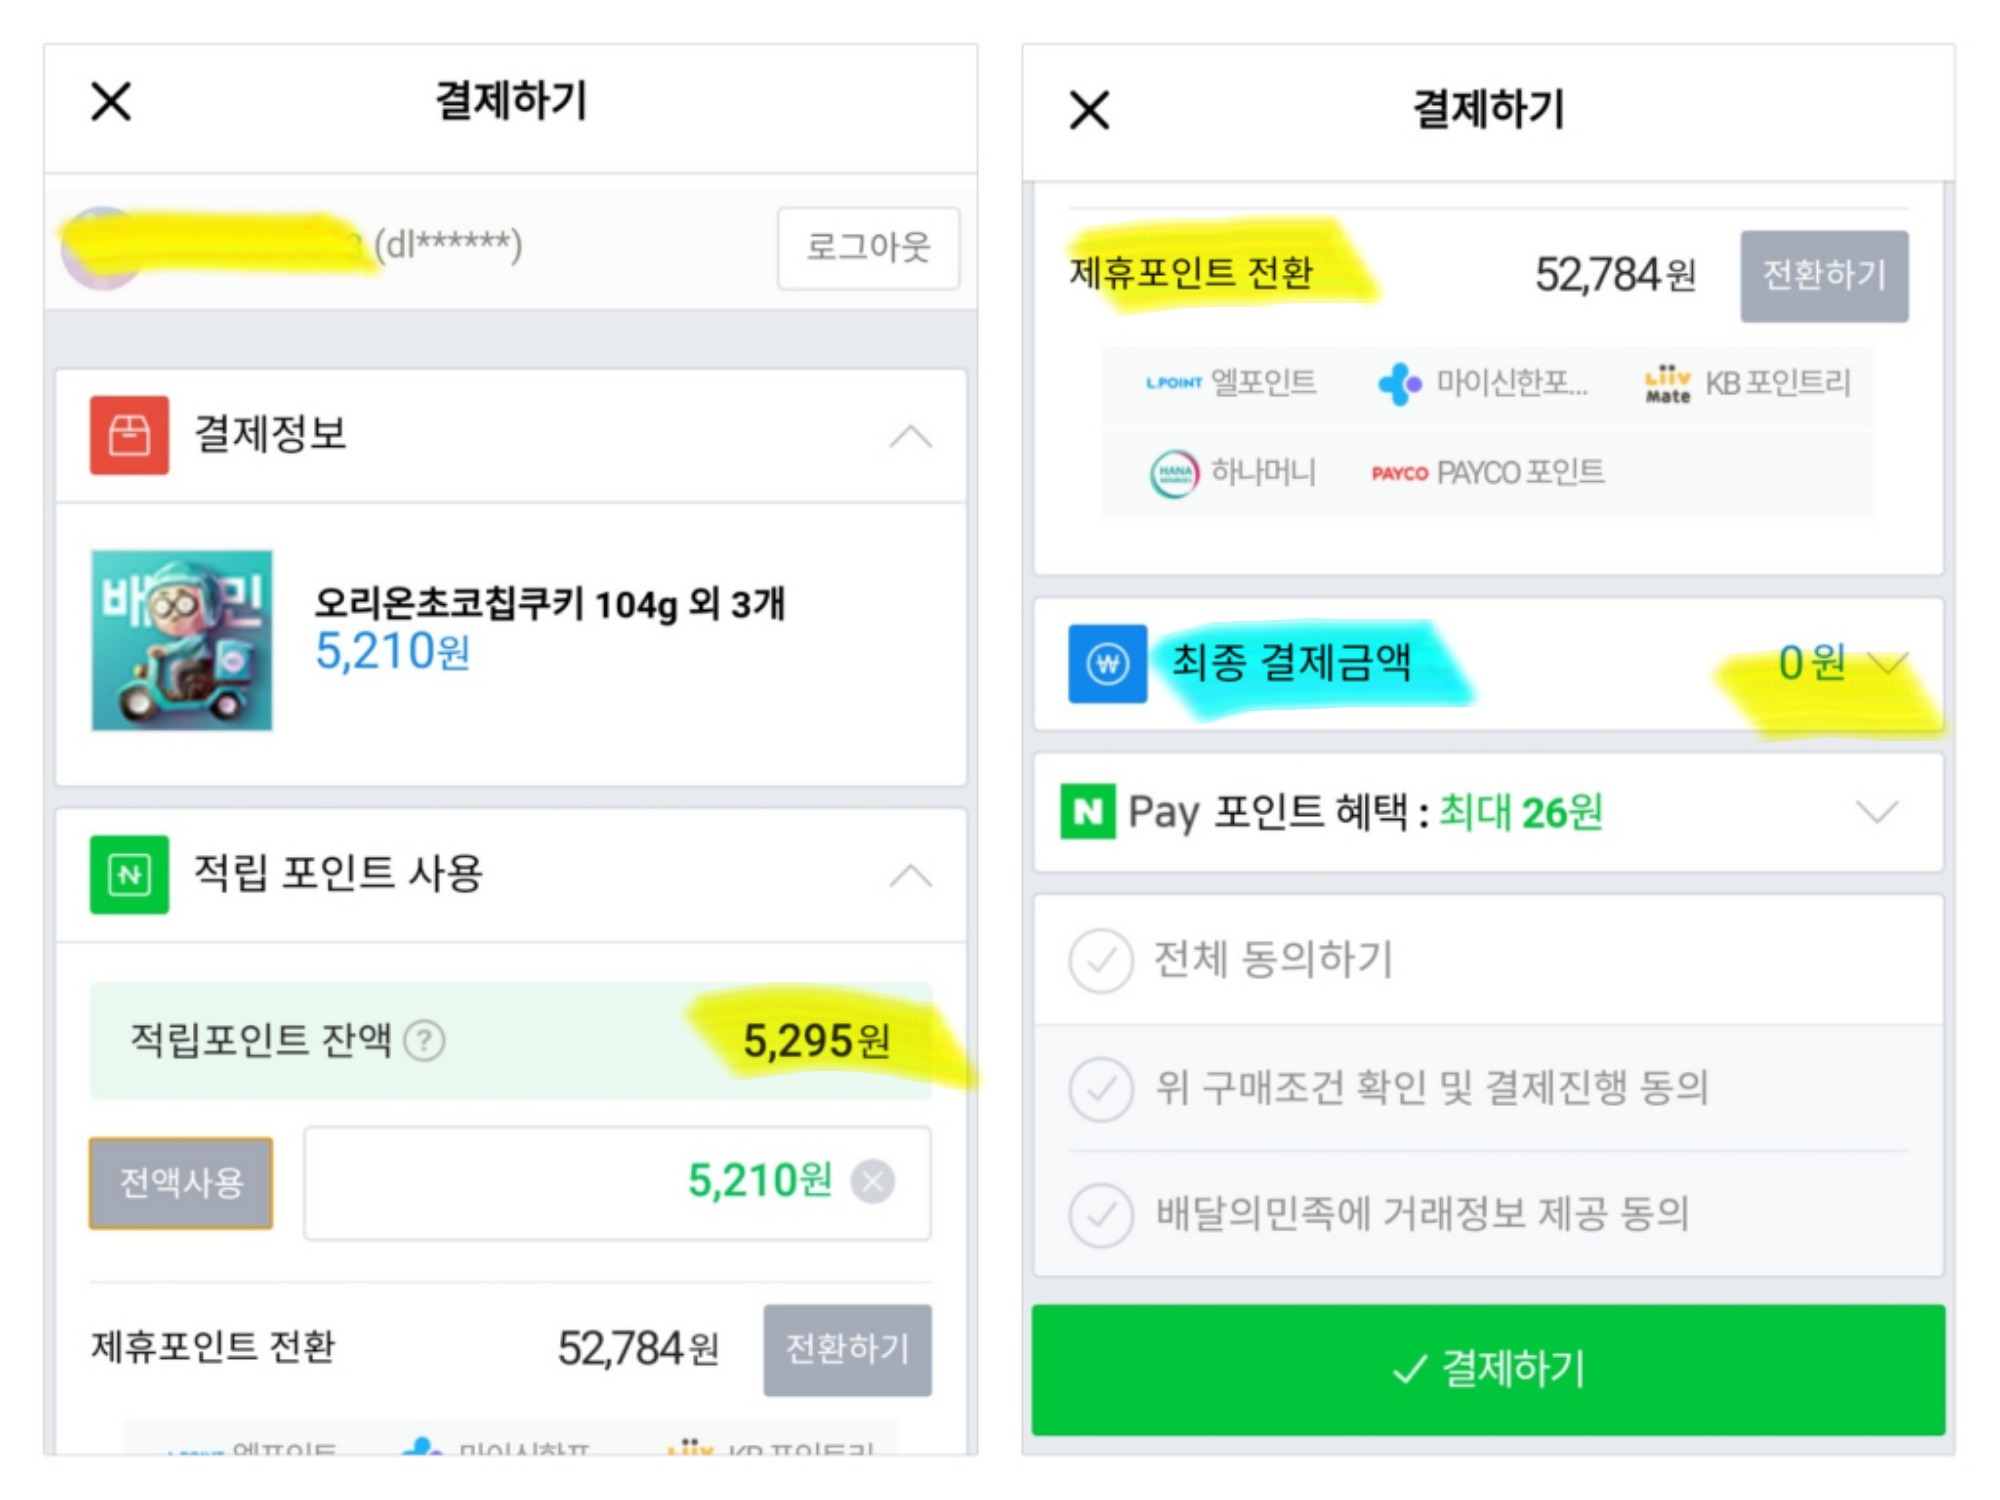Click the red 결제정보 package icon
This screenshot has height=1500, width=2000.
(129, 435)
